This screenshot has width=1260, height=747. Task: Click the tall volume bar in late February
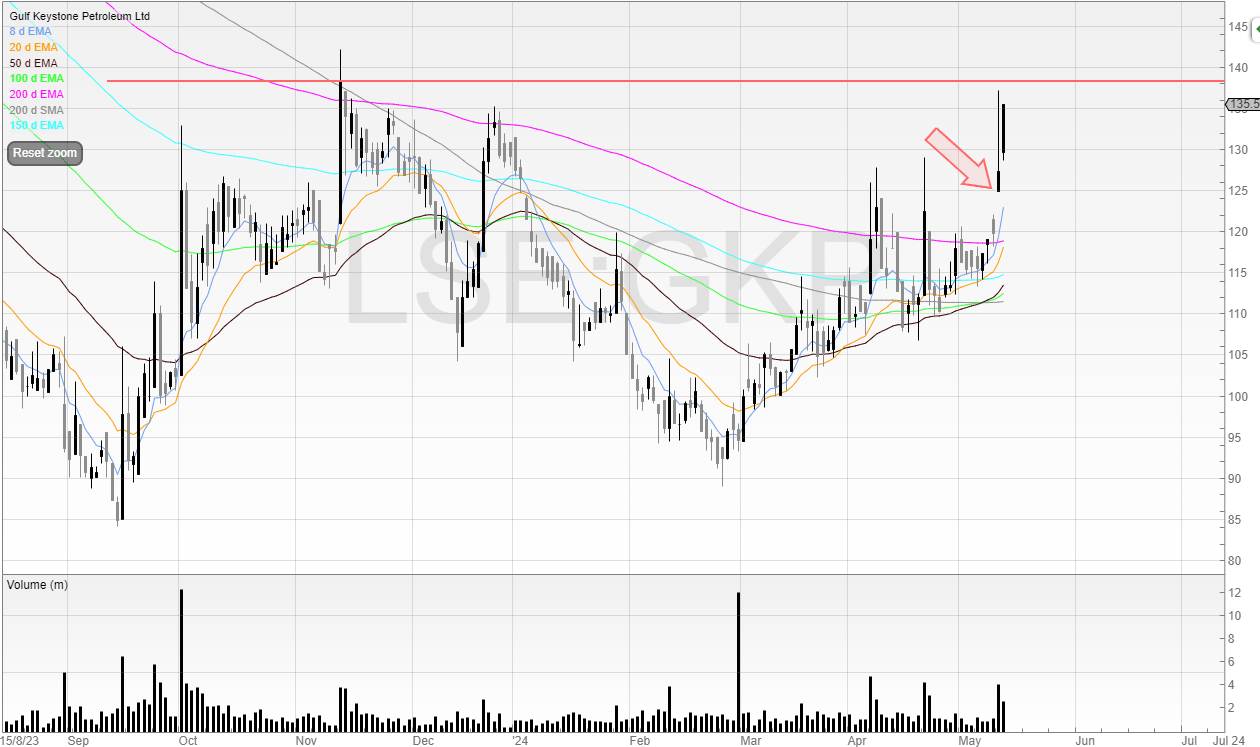click(x=738, y=662)
